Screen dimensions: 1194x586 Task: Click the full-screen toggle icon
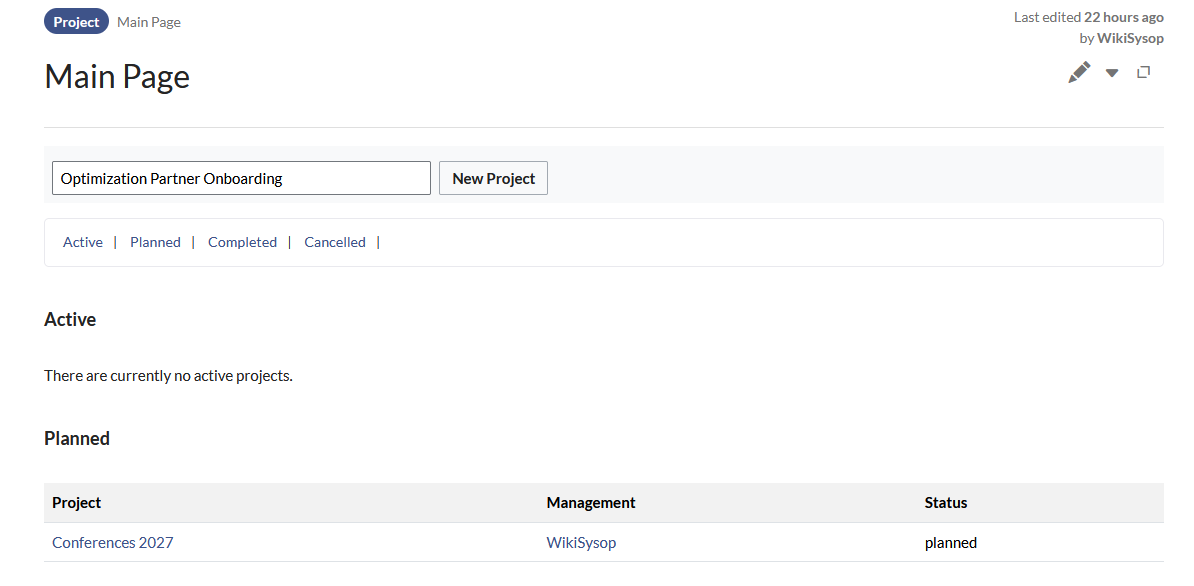(1144, 72)
